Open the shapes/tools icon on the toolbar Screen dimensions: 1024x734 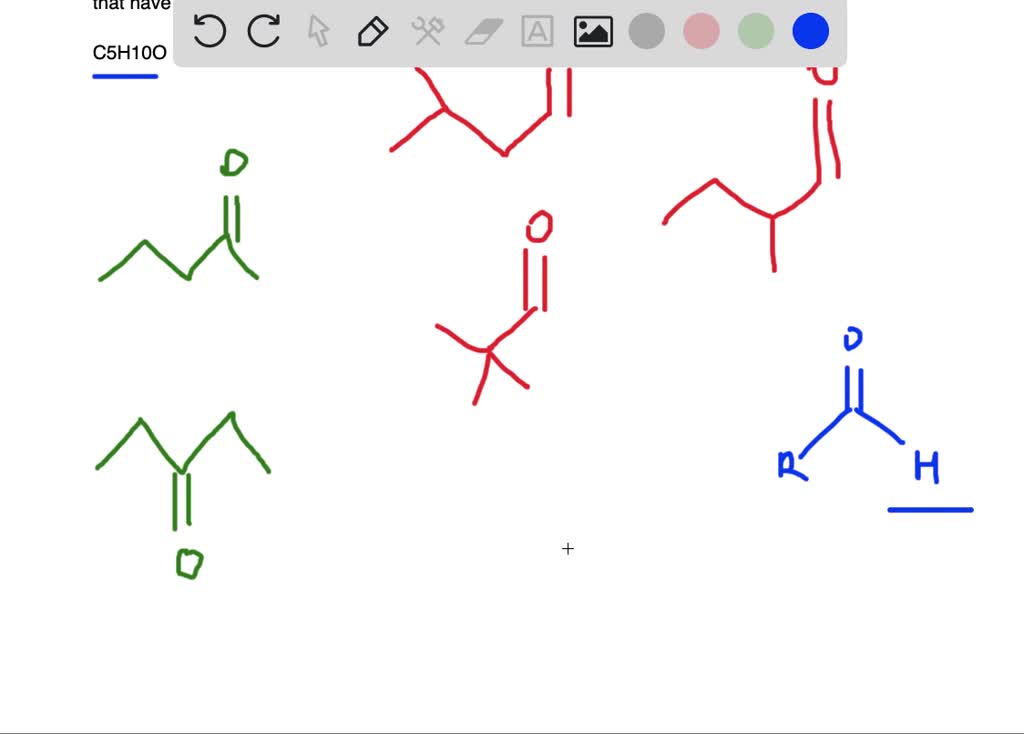point(427,31)
